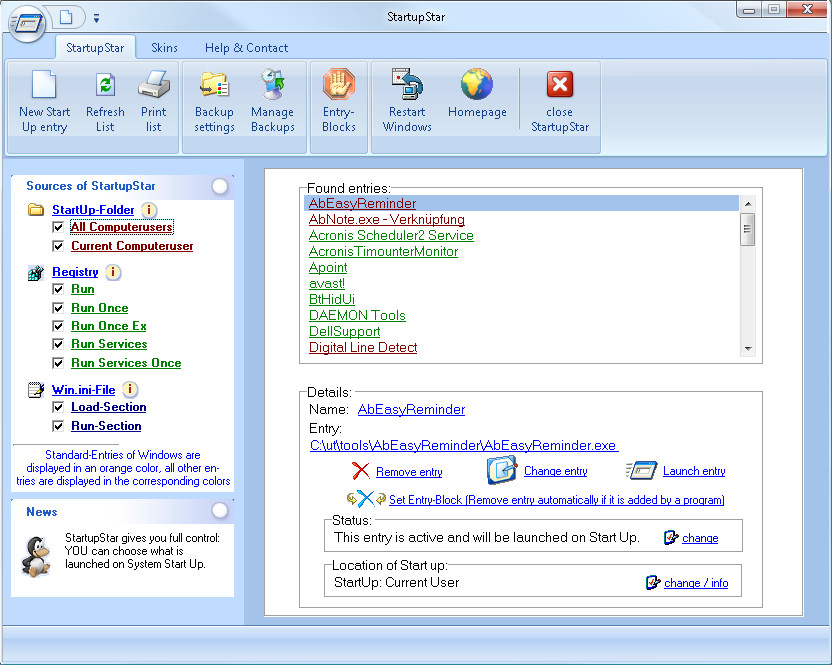
Task: Click the Restart Windows icon
Action: 407,84
